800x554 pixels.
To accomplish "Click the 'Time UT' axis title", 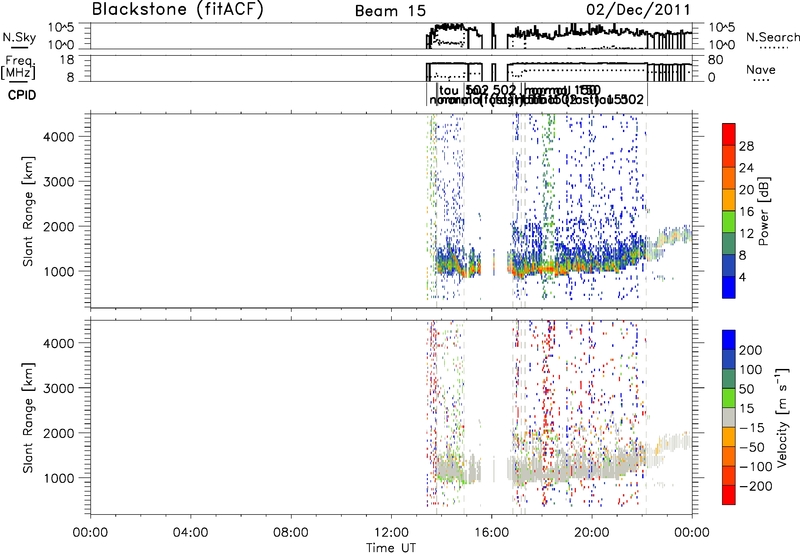I will [x=391, y=547].
